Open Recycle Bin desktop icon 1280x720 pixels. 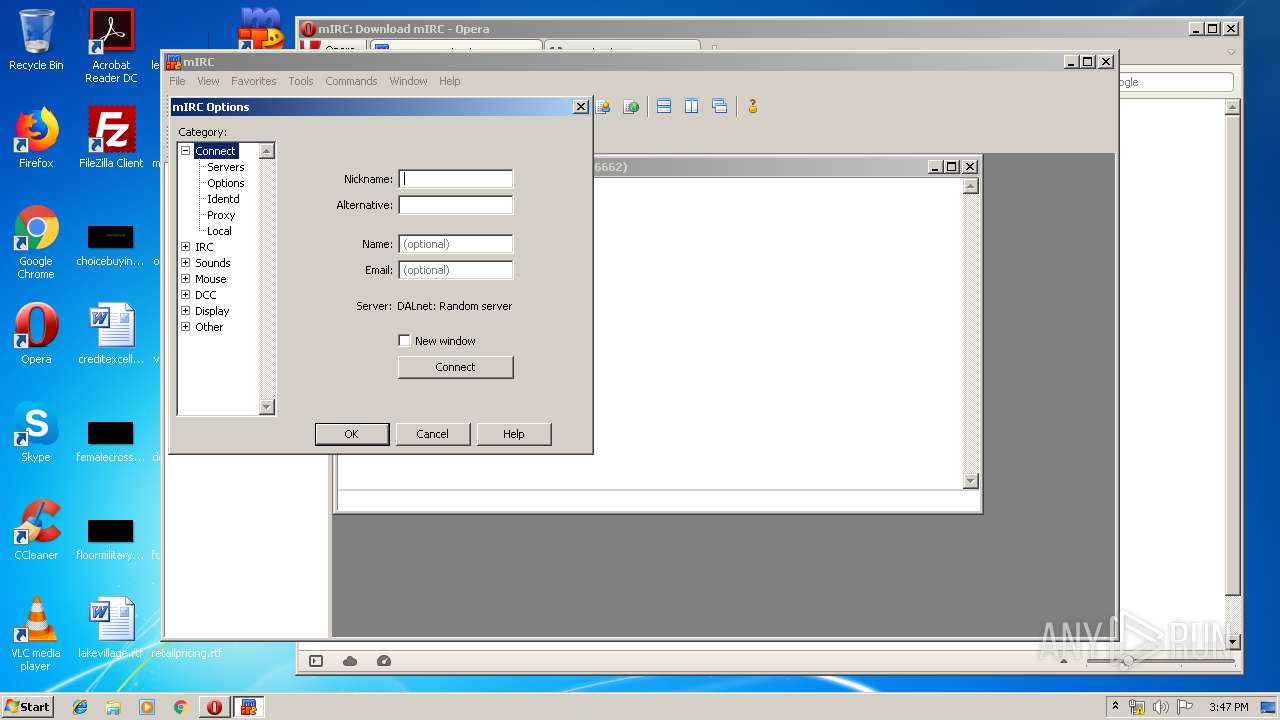click(x=36, y=40)
